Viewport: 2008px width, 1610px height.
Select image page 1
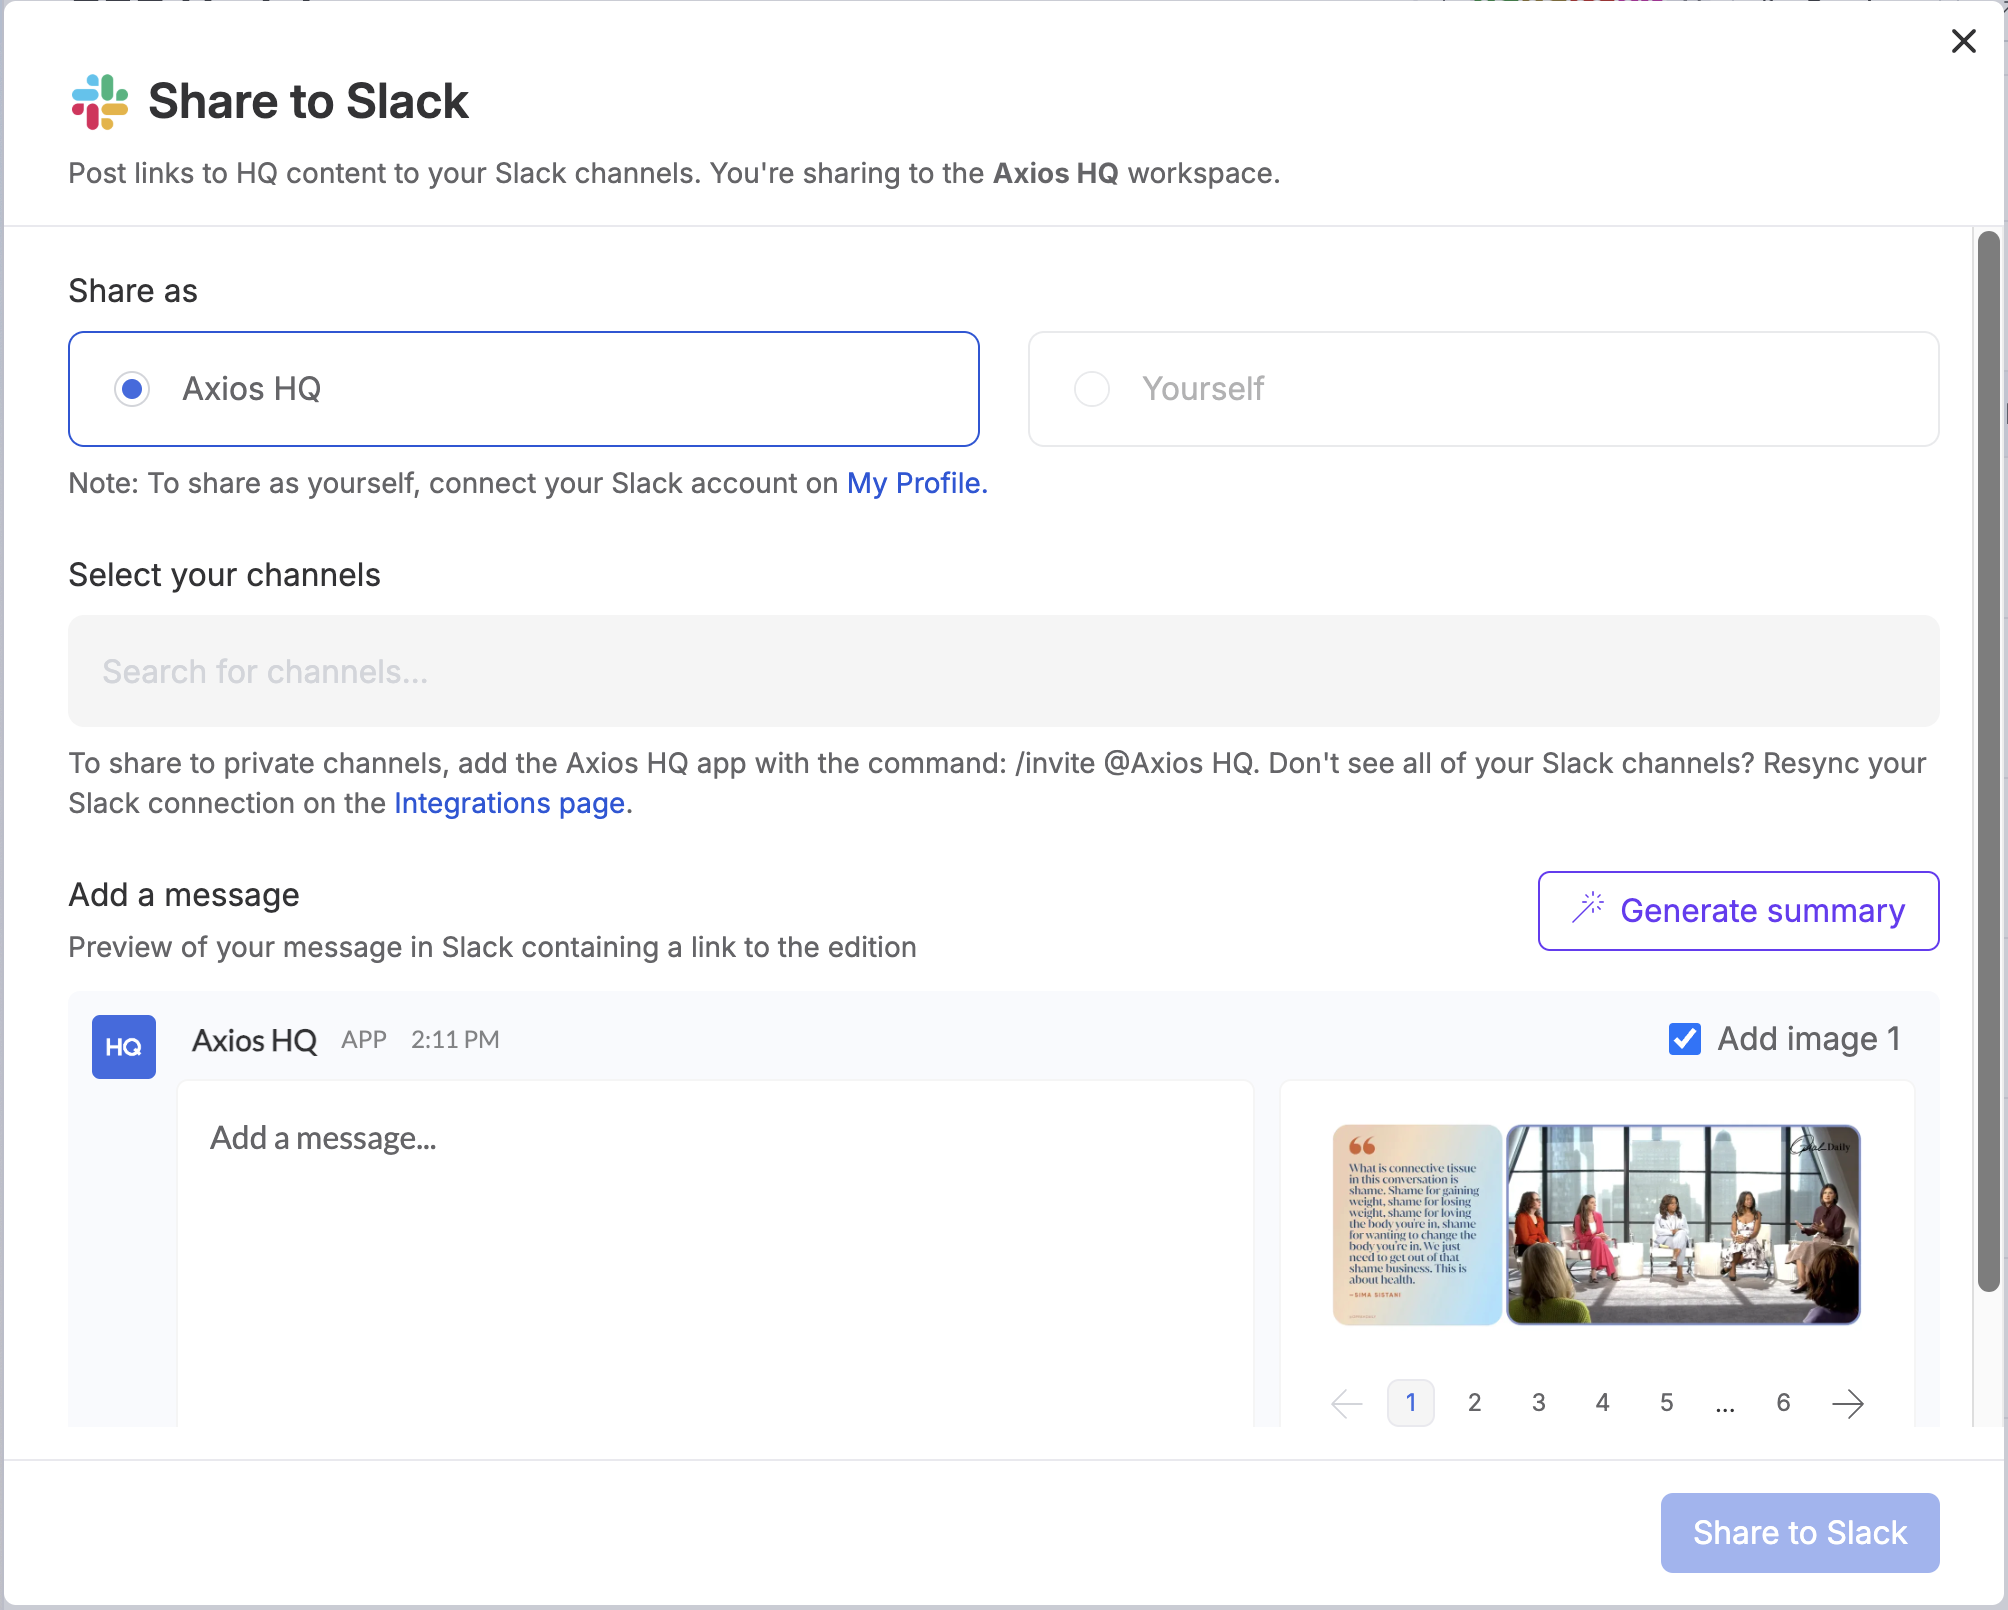(x=1410, y=1403)
